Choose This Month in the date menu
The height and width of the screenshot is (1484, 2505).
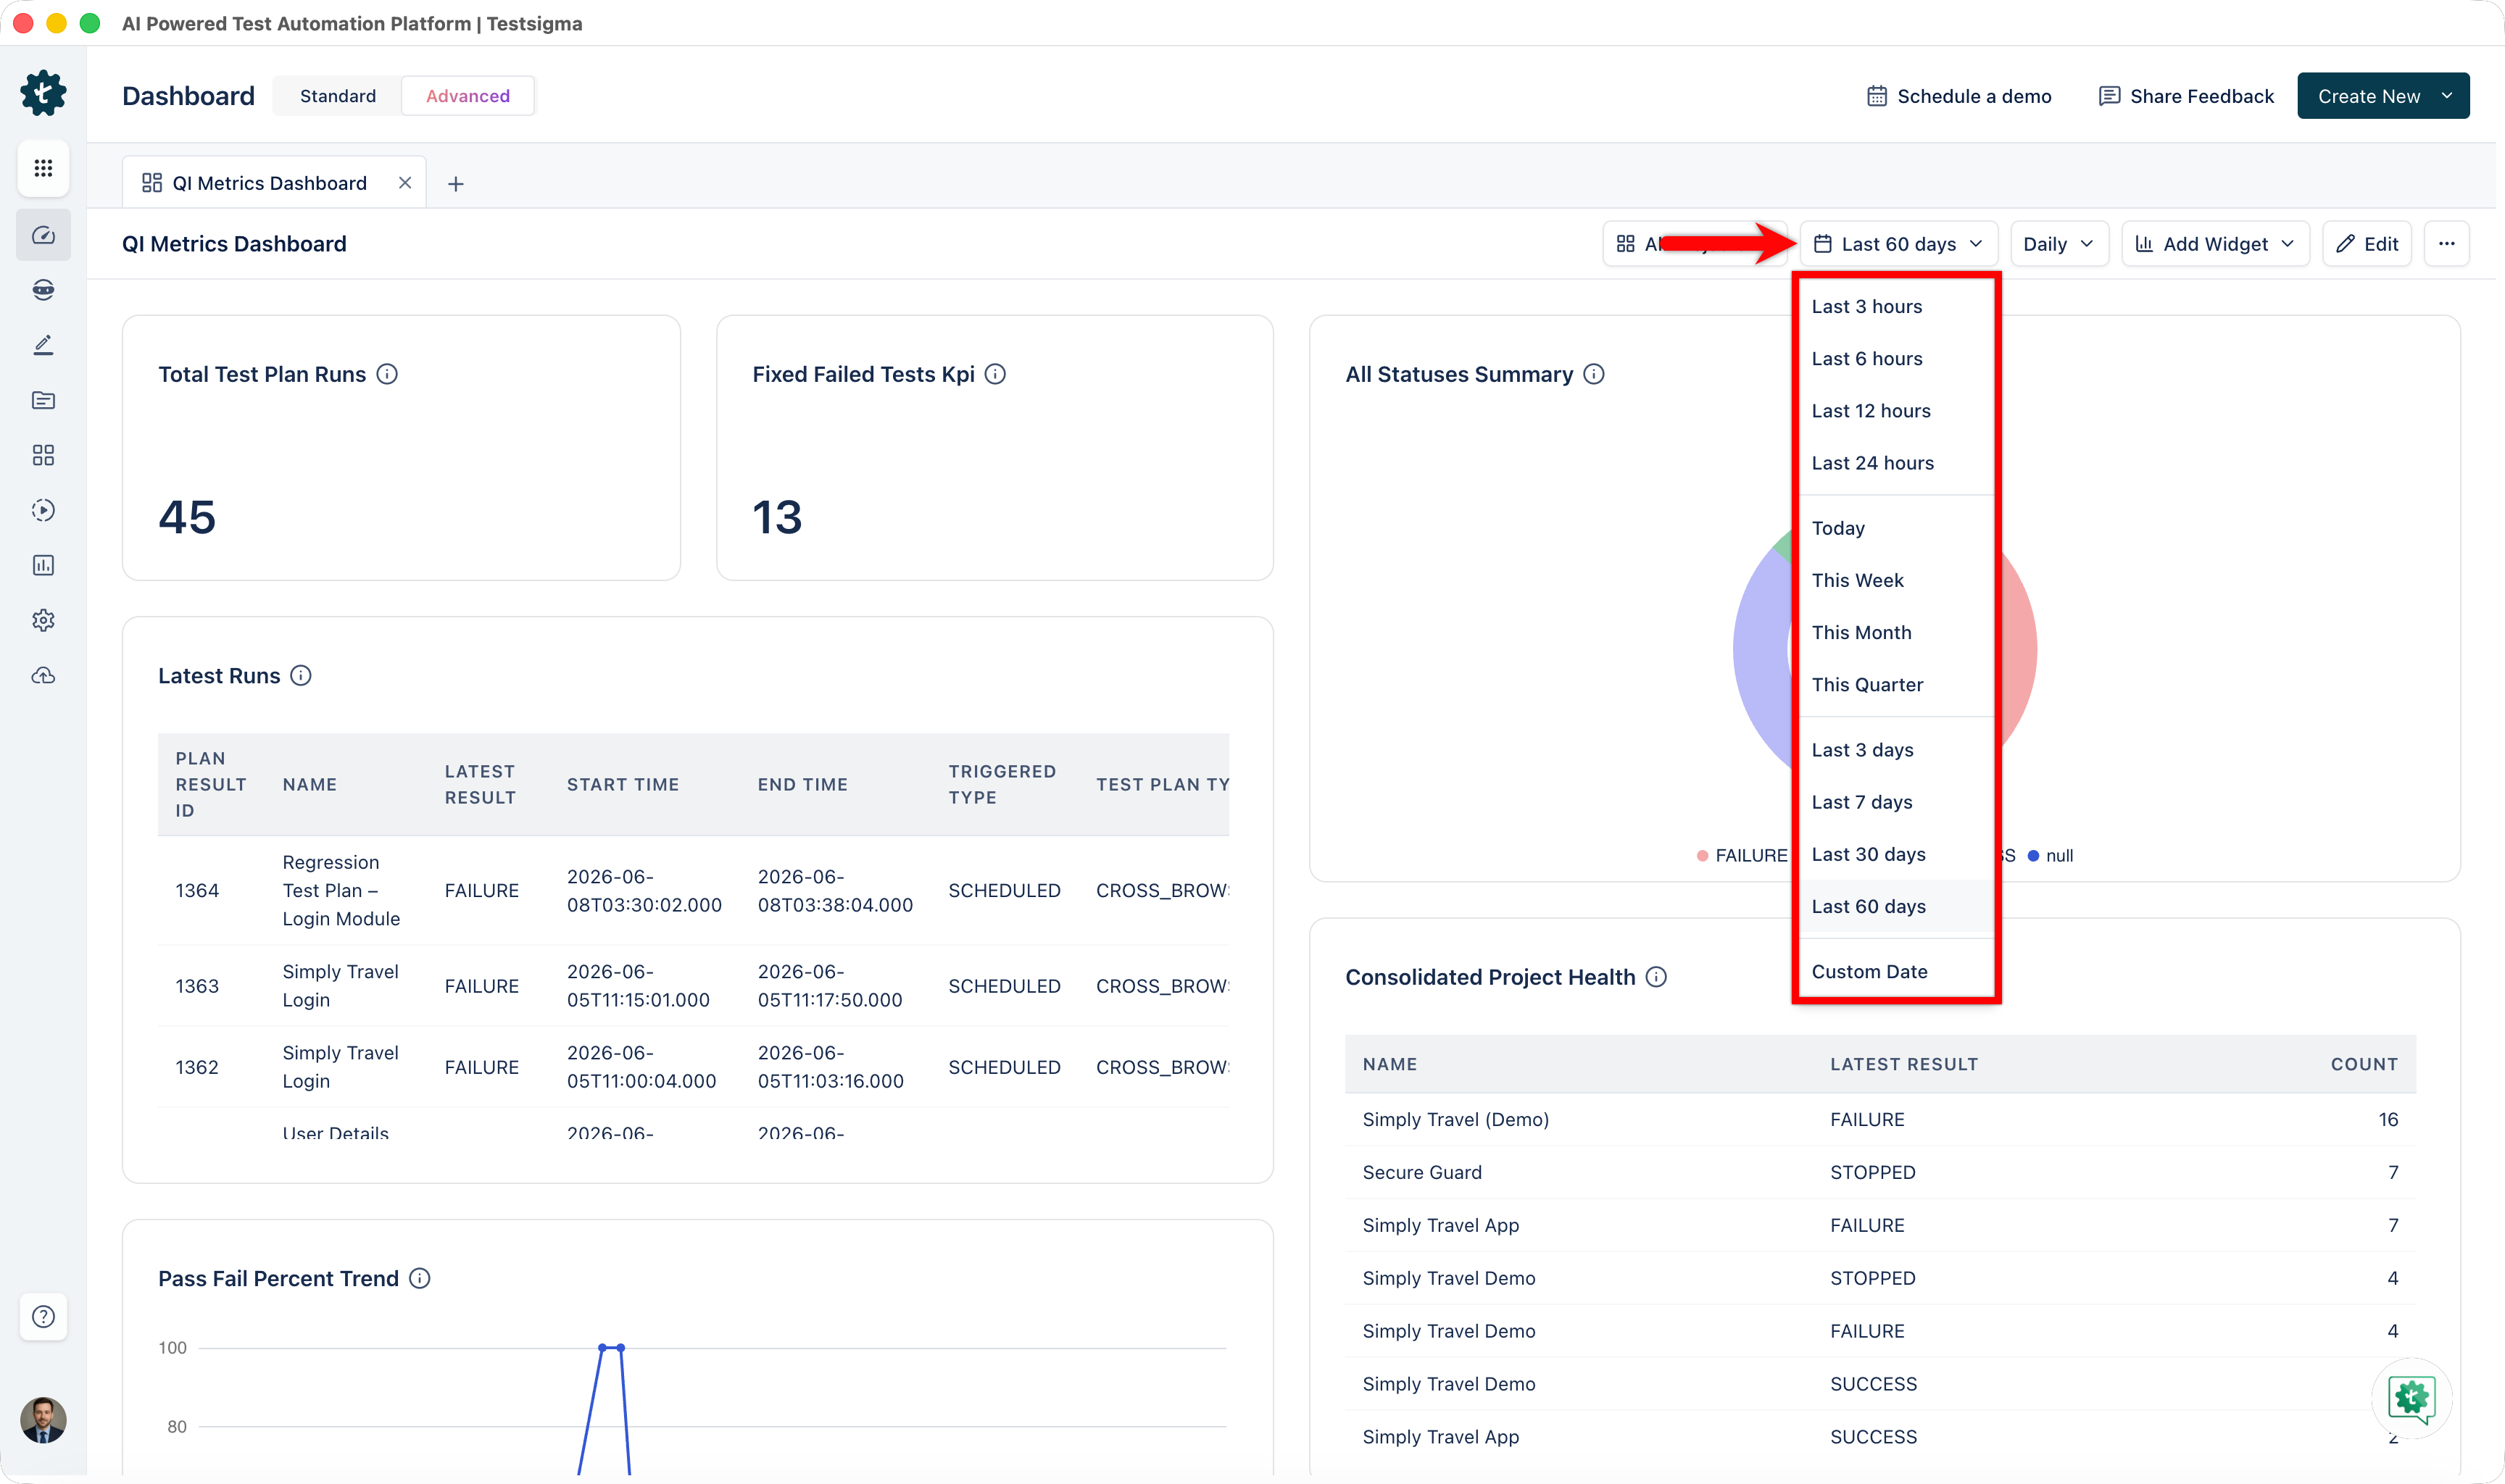pyautogui.click(x=1896, y=632)
